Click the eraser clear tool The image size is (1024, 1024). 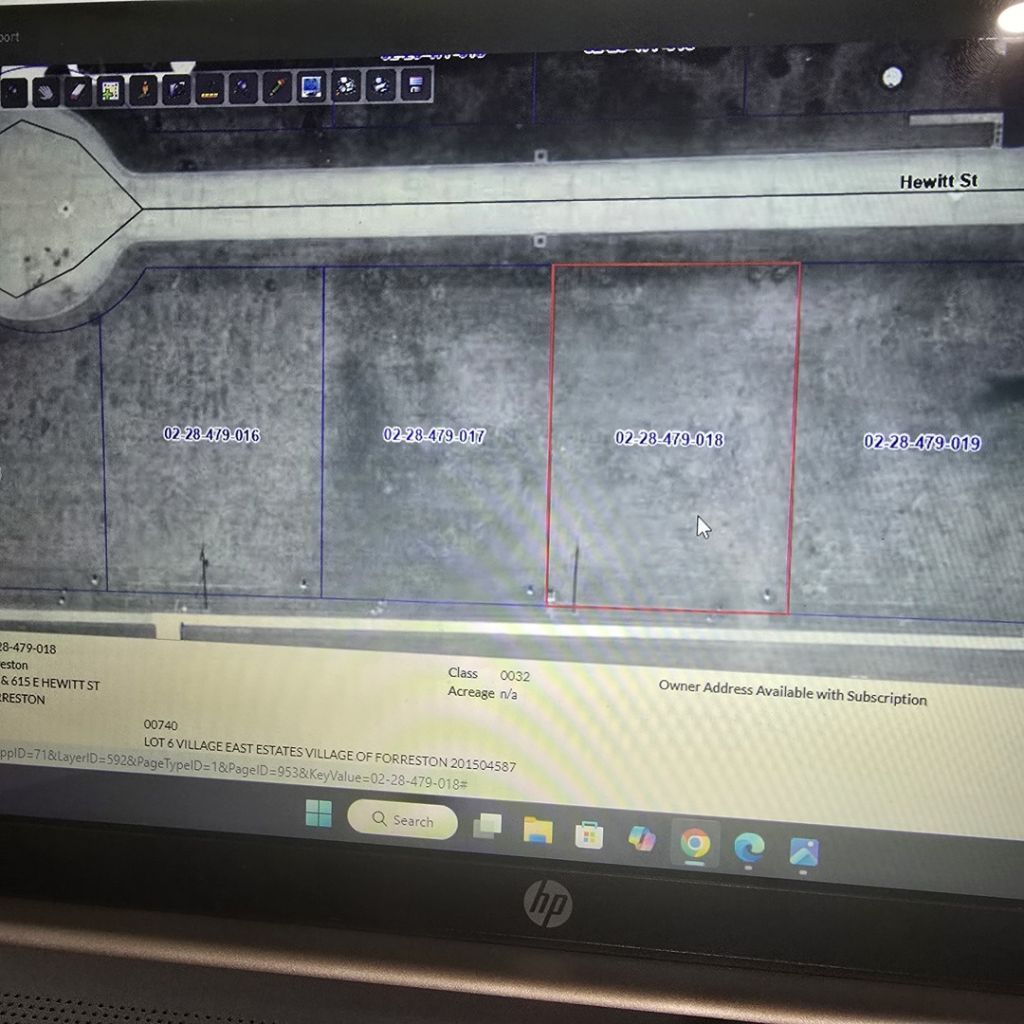[x=78, y=92]
